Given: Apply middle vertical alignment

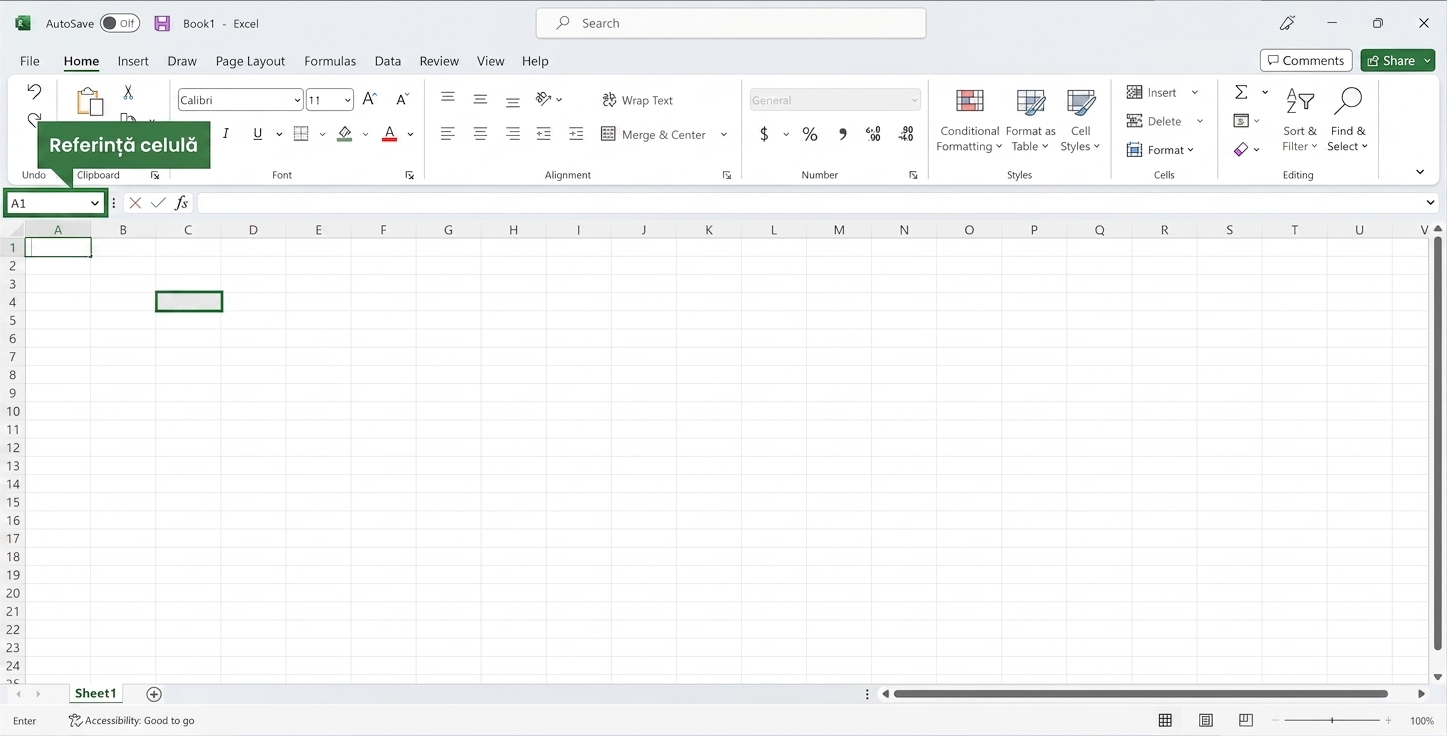Looking at the screenshot, I should [x=480, y=99].
